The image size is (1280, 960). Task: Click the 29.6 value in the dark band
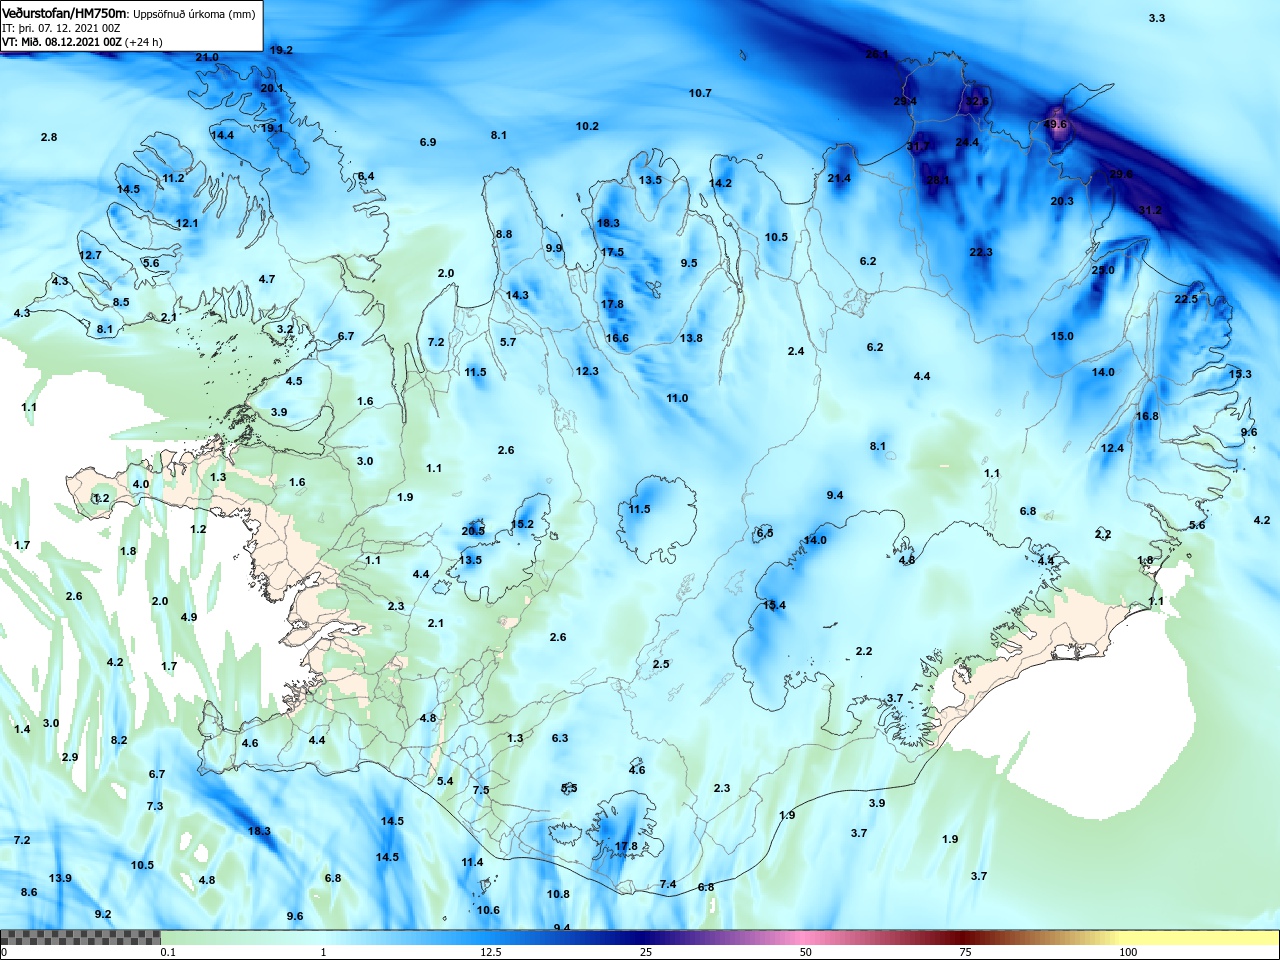(x=1122, y=173)
